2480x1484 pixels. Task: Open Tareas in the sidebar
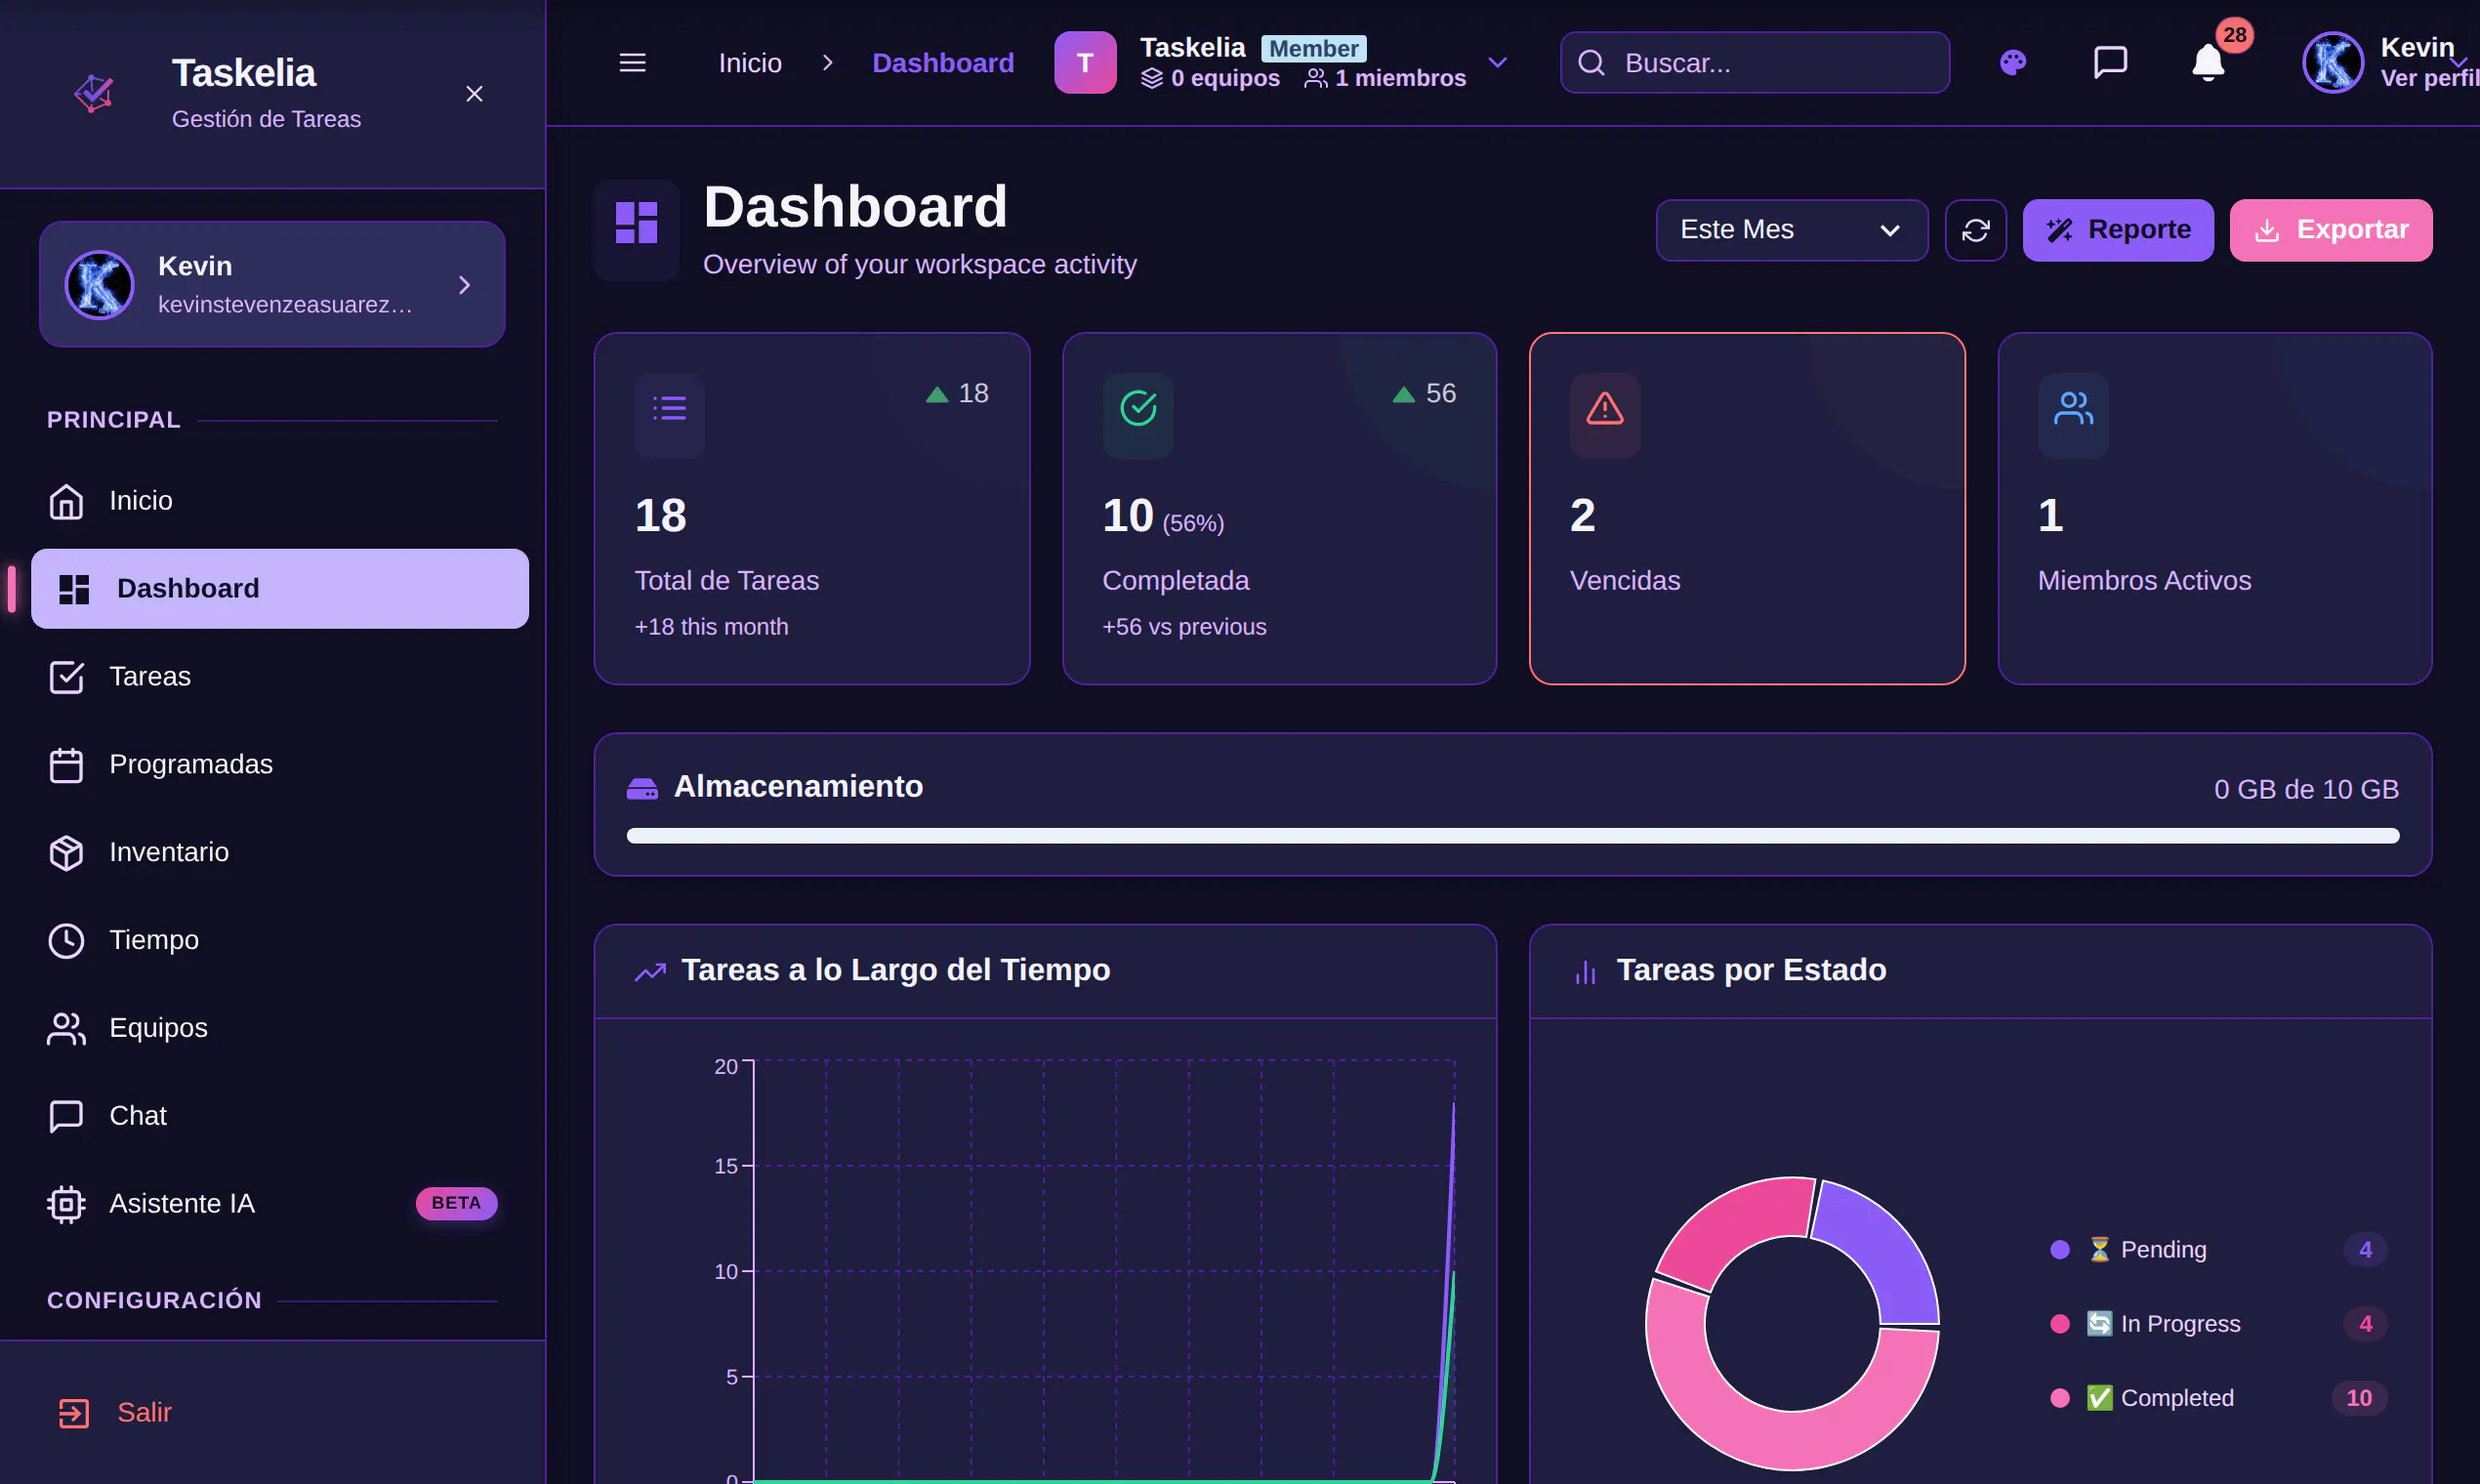tap(280, 677)
